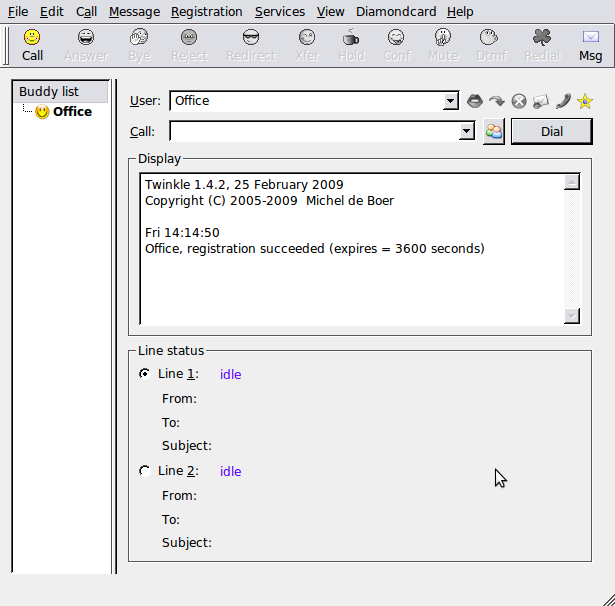Open the Services menu

pos(280,12)
